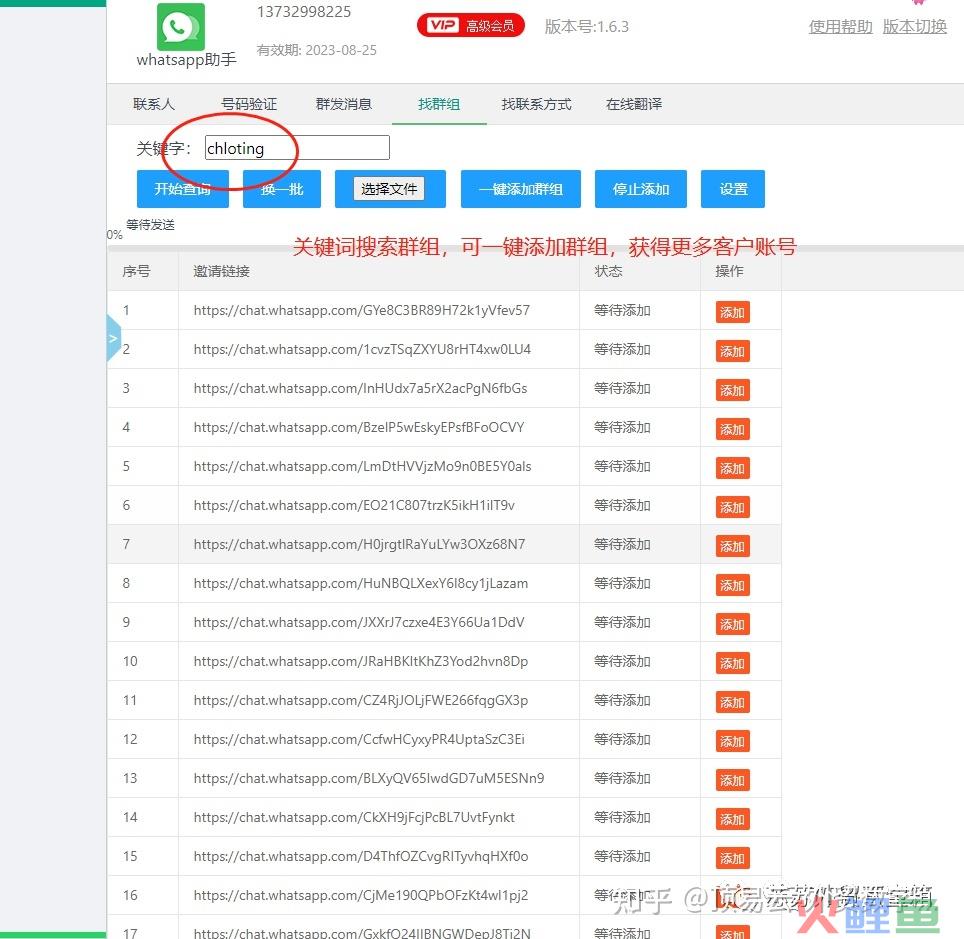Click the 等待添加 status in row 7
The width and height of the screenshot is (964, 939).
pos(622,544)
